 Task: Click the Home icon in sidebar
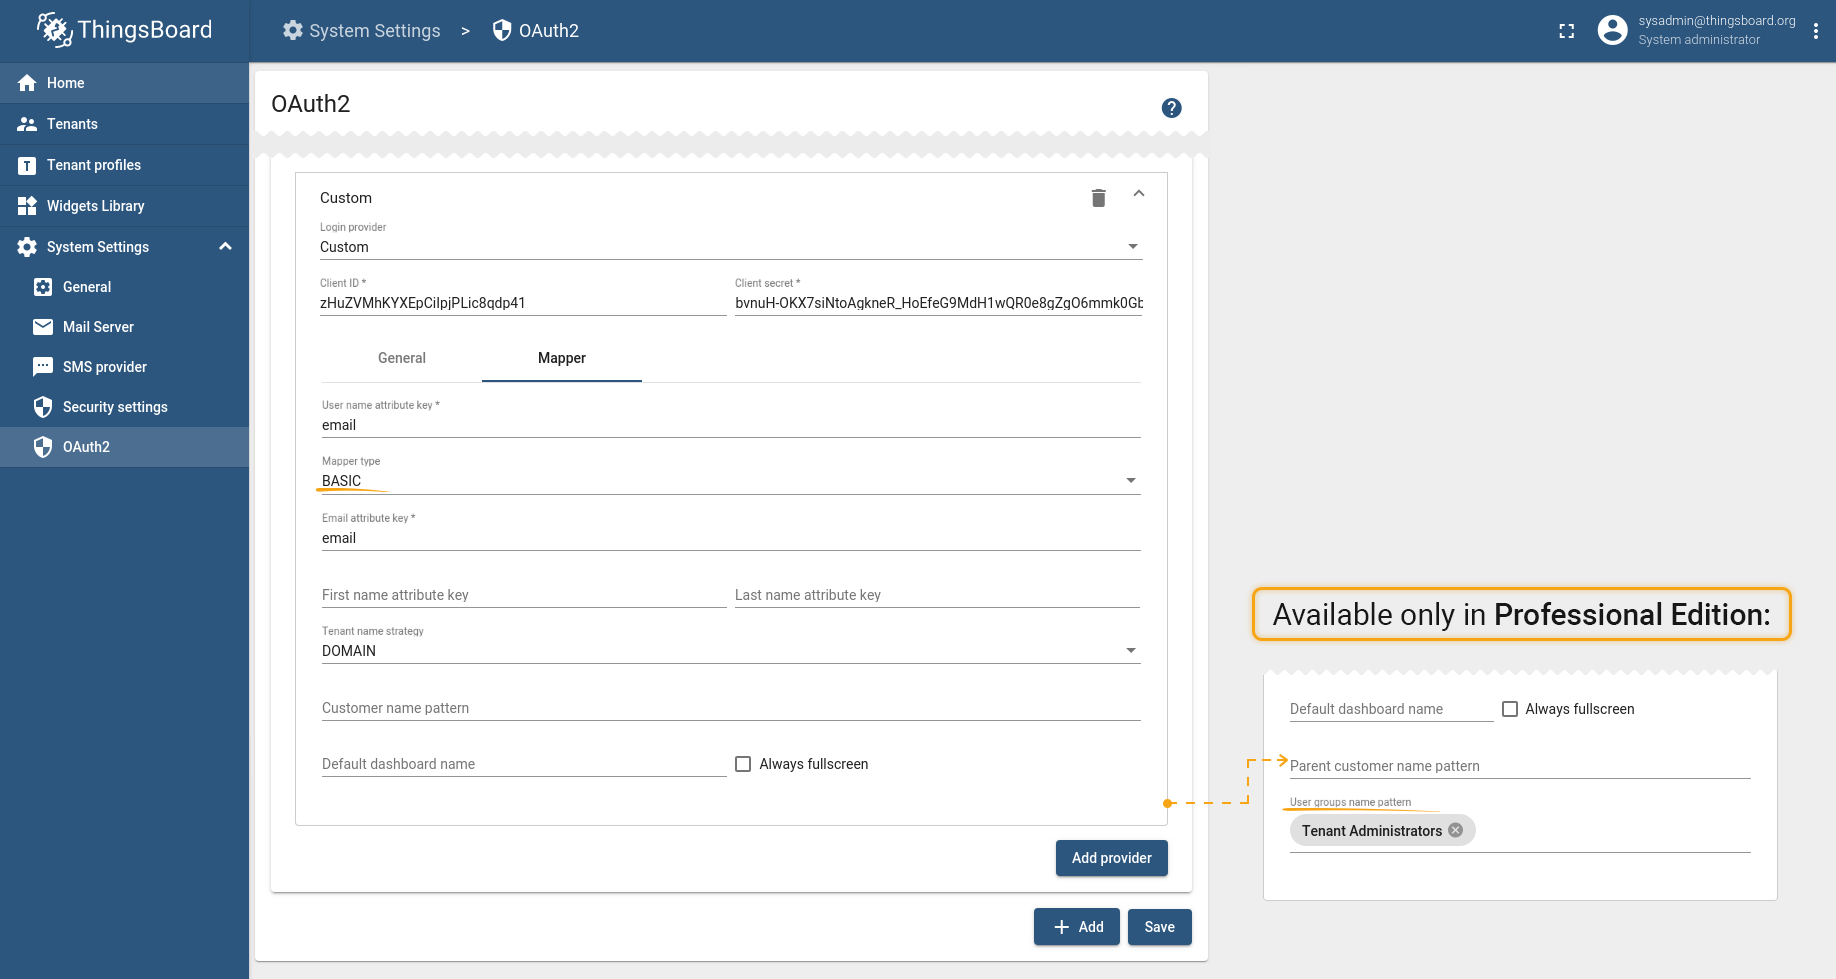(x=27, y=83)
